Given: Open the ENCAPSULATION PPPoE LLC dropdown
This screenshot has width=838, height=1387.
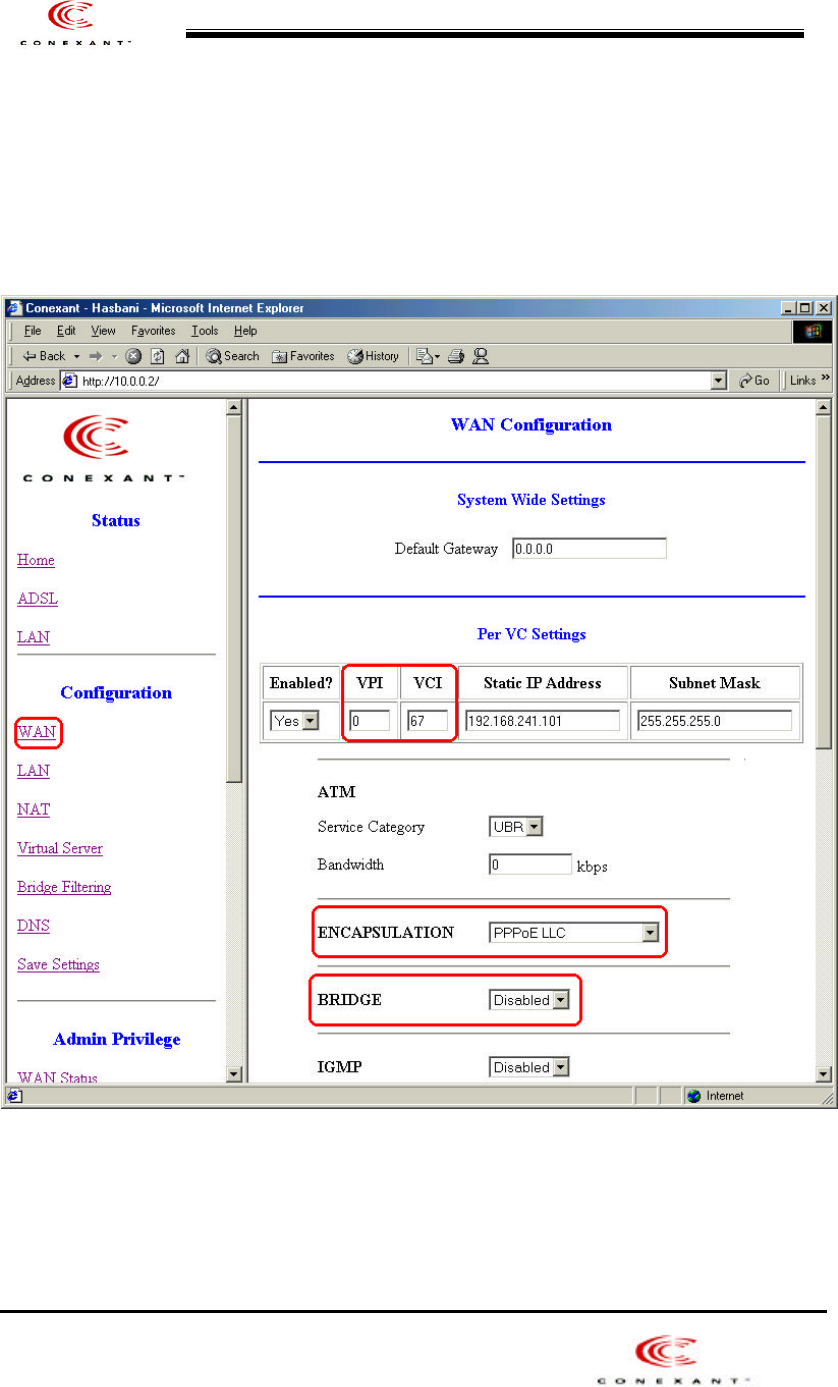Looking at the screenshot, I should point(574,933).
